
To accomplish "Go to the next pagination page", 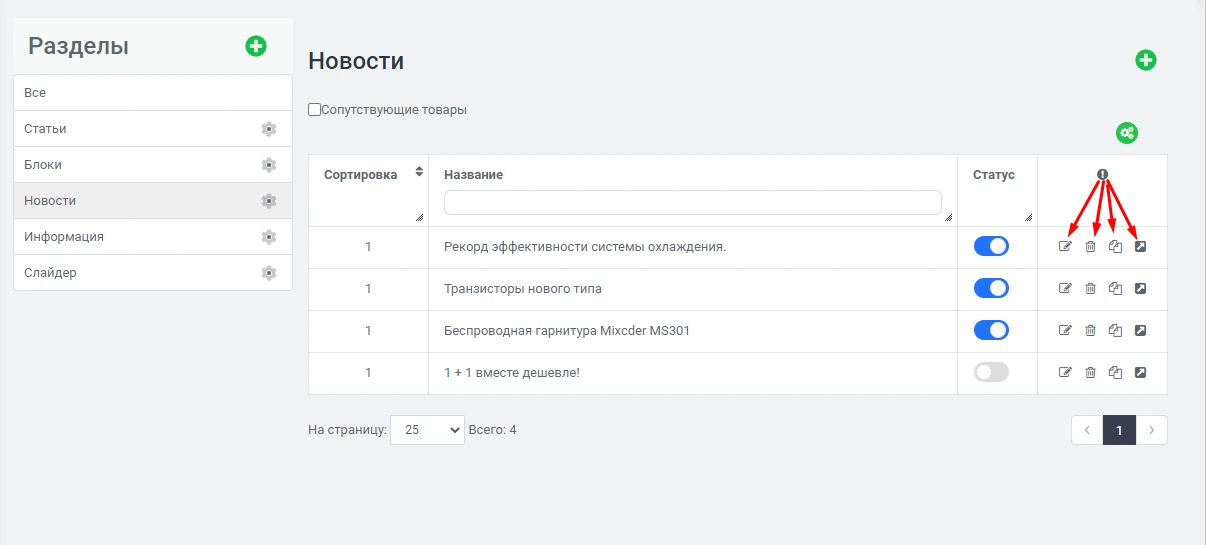I will [x=1152, y=430].
